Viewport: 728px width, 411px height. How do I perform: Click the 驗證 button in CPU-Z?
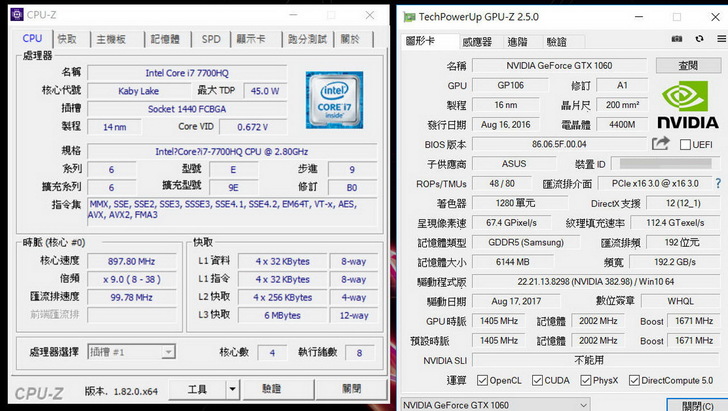[x=271, y=389]
